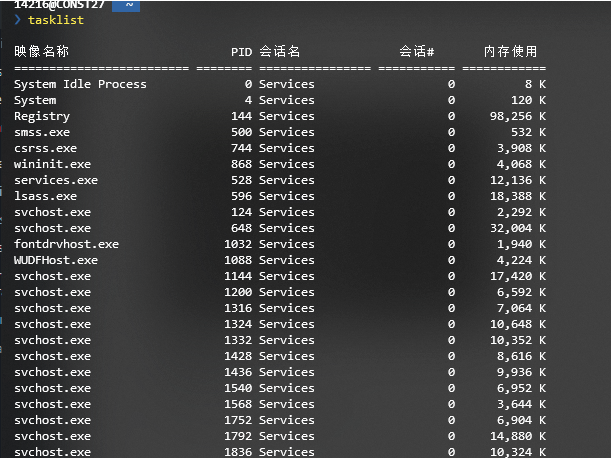Click the '~' directory segment in prompt
Image resolution: width=611 pixels, height=458 pixels.
click(126, 5)
